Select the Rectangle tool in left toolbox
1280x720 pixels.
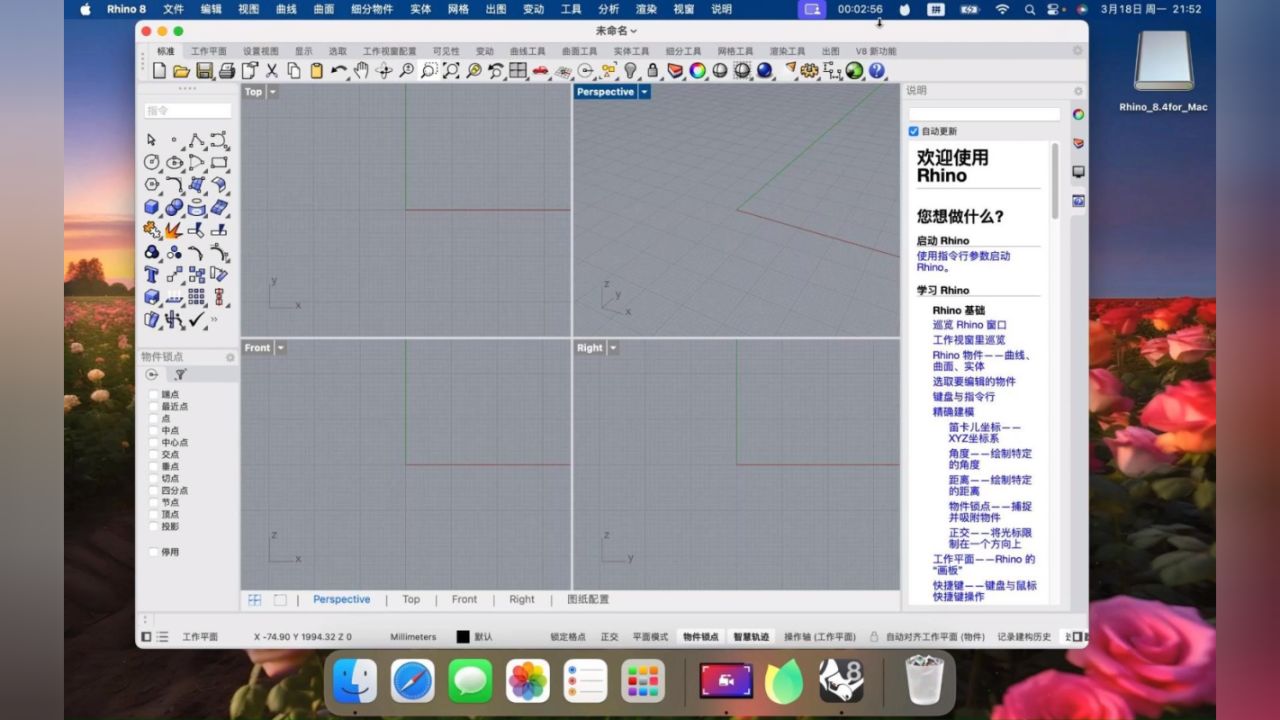click(x=219, y=162)
